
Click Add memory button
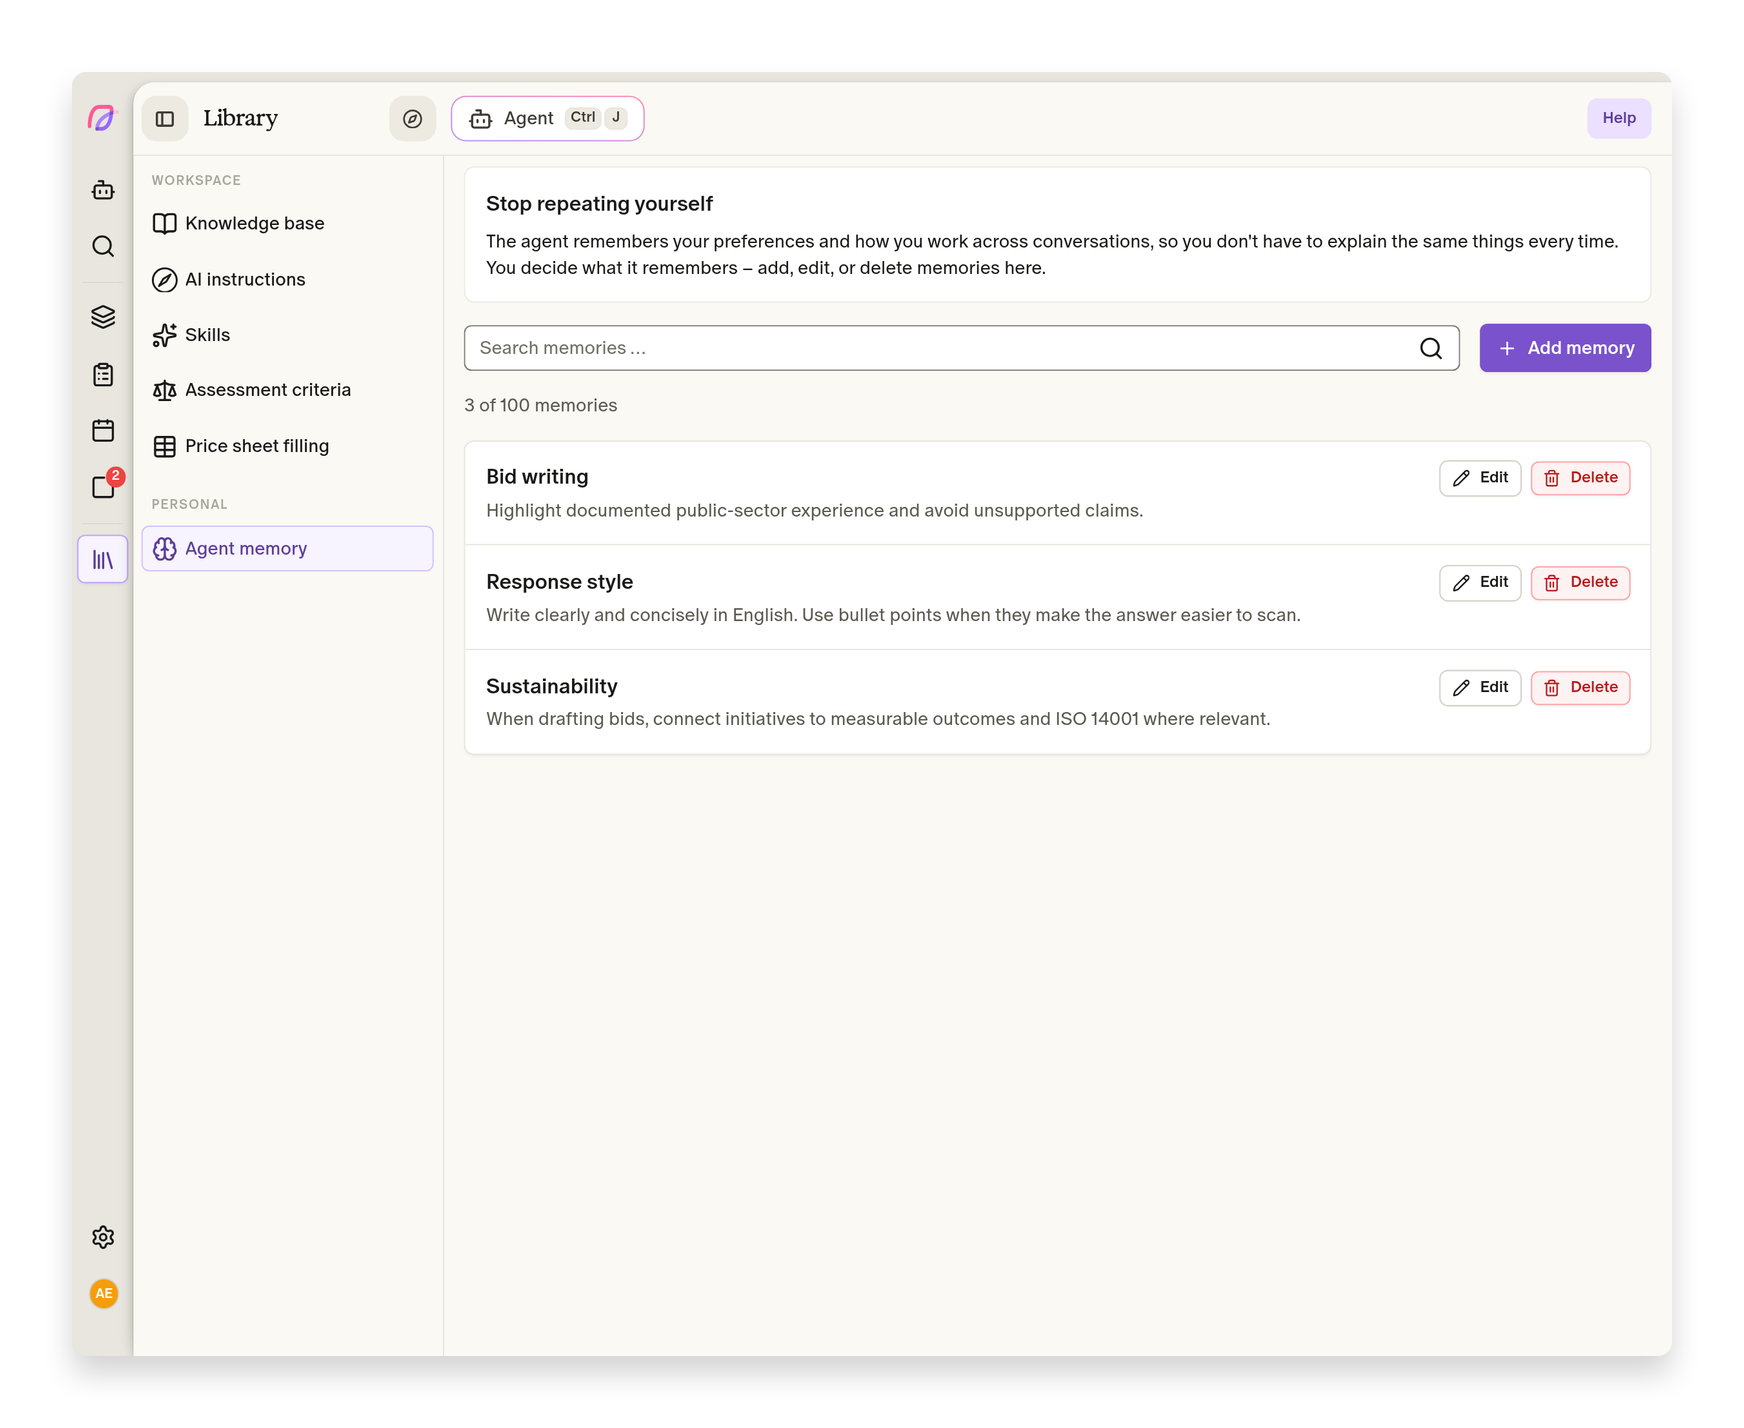tap(1565, 348)
